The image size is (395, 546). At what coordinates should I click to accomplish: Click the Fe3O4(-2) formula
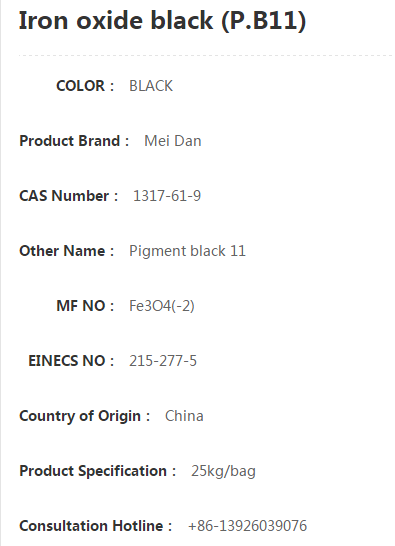[162, 306]
